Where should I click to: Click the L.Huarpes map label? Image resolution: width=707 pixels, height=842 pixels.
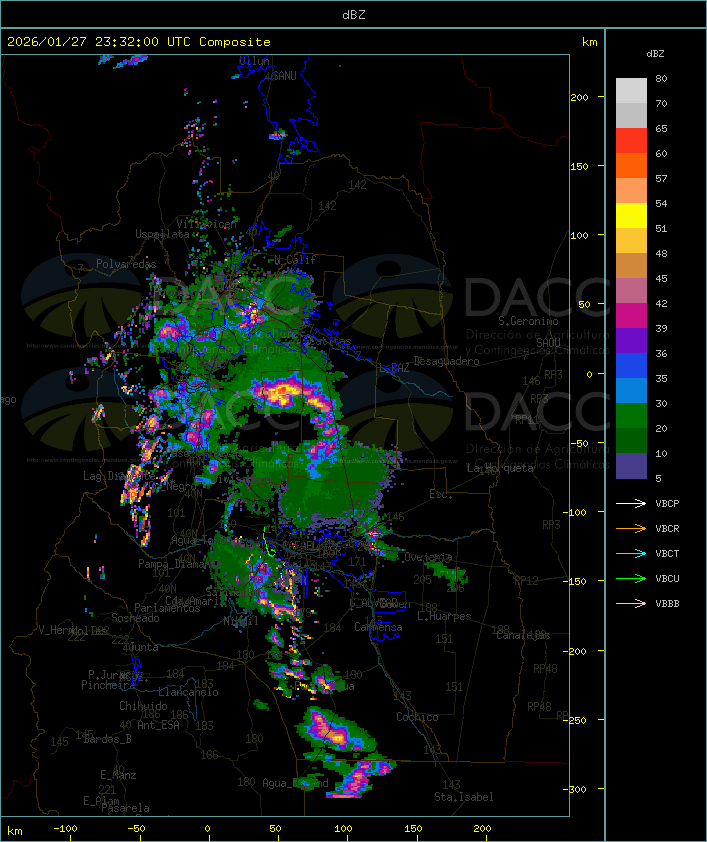444,616
